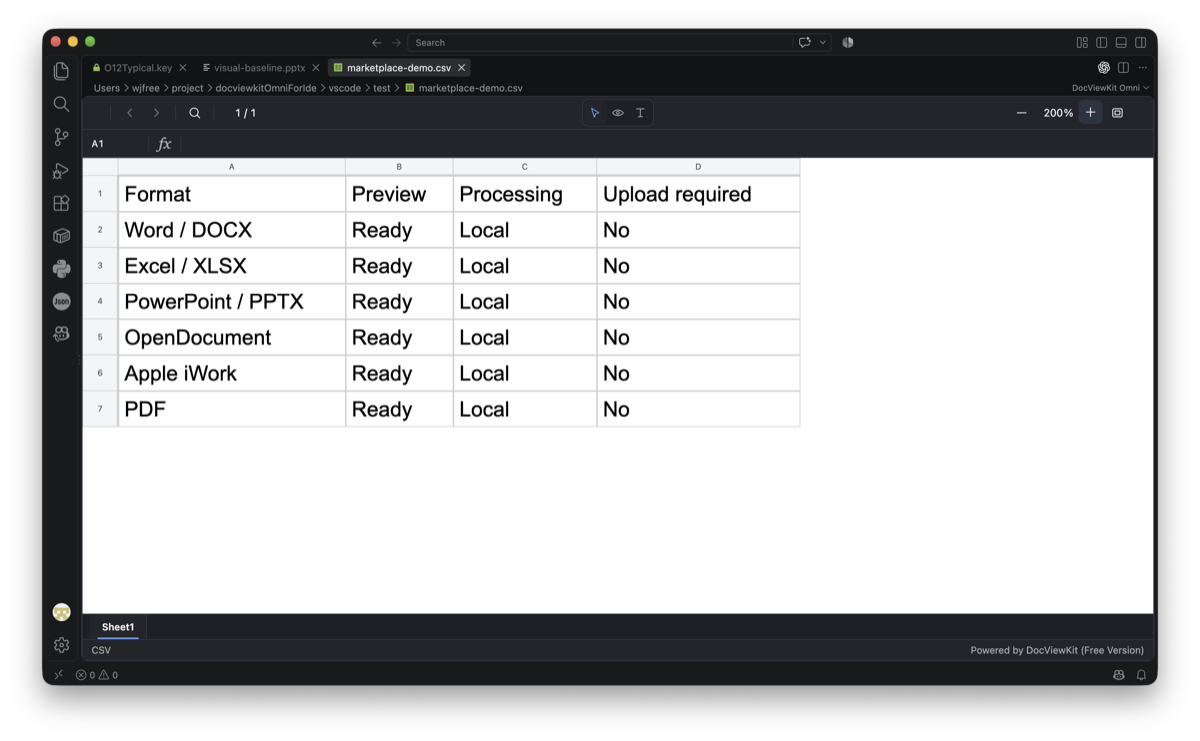
Task: Open the editor More Actions ellipsis
Action: pyautogui.click(x=1142, y=68)
